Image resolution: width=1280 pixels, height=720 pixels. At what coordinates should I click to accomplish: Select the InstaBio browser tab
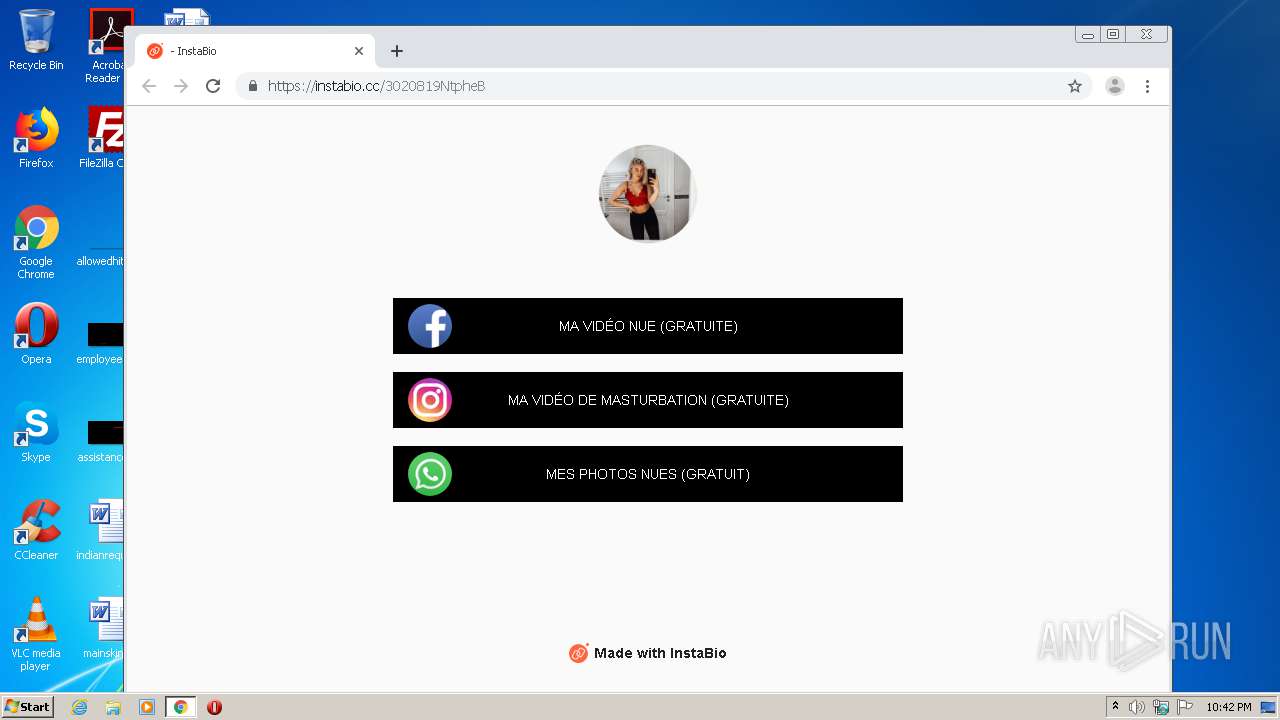tap(256, 51)
